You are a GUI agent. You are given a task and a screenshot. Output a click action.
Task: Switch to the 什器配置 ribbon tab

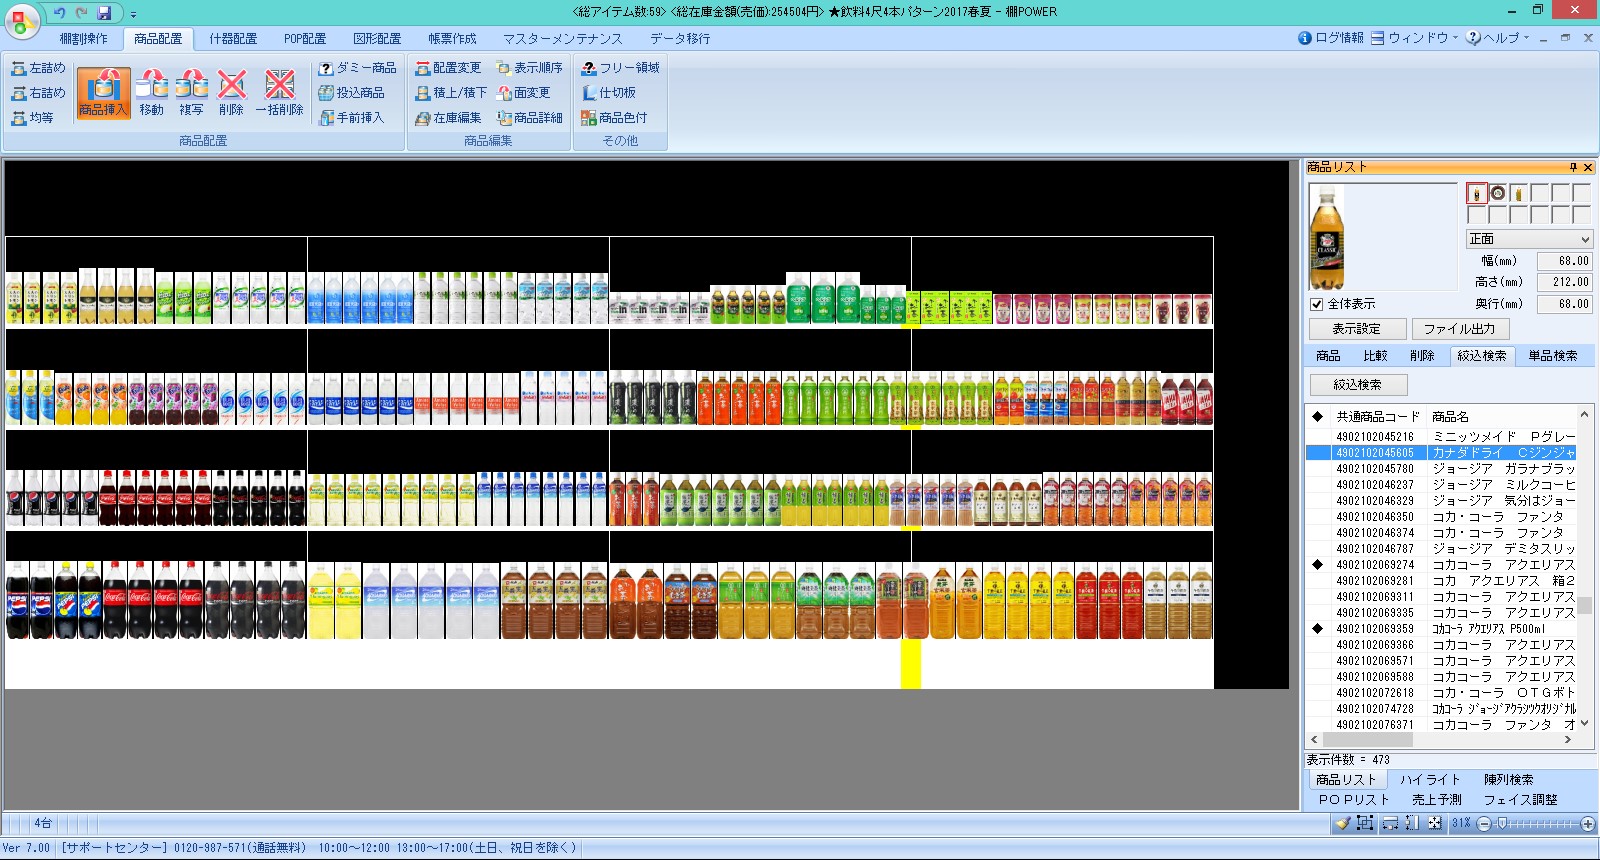click(x=233, y=39)
